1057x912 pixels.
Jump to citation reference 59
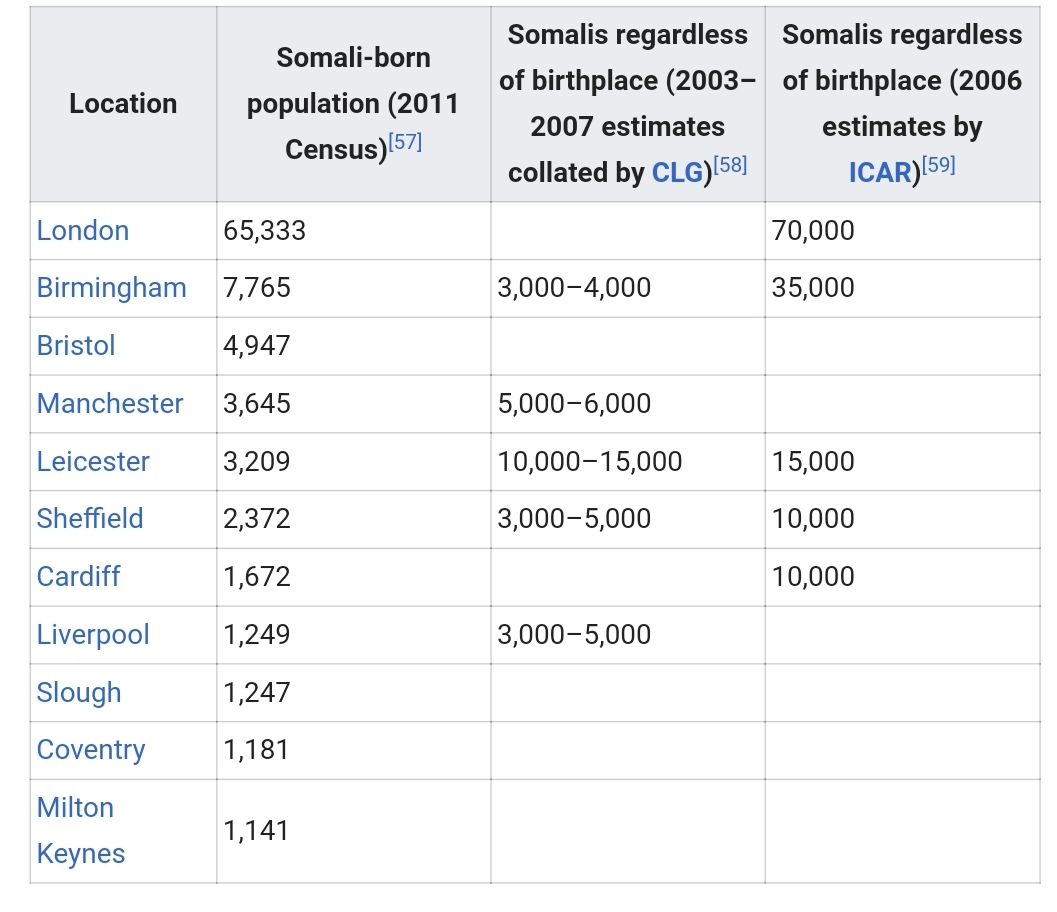[x=938, y=166]
